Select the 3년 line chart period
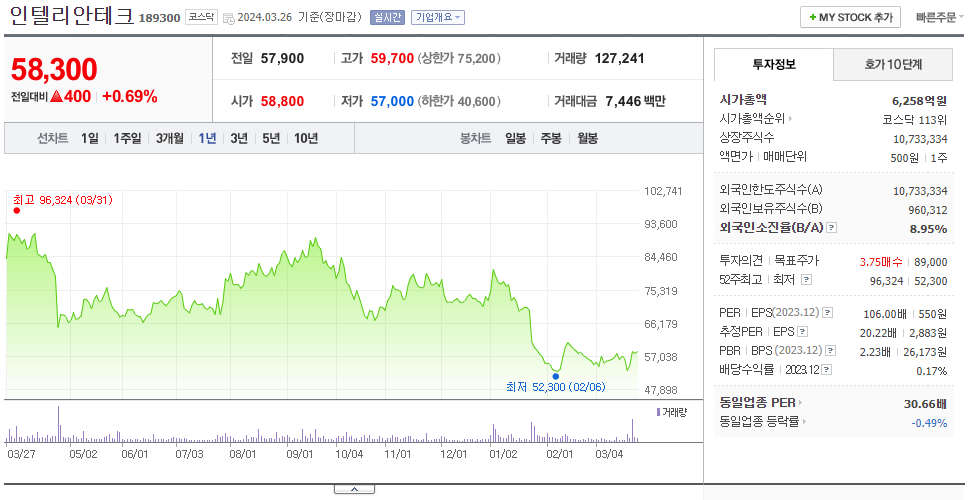 coord(238,139)
